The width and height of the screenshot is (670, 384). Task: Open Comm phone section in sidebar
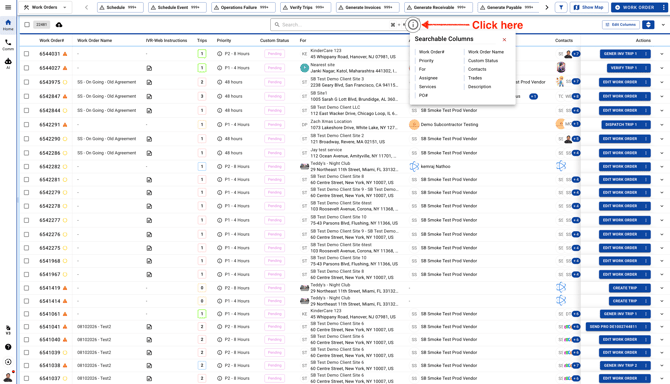coord(8,44)
